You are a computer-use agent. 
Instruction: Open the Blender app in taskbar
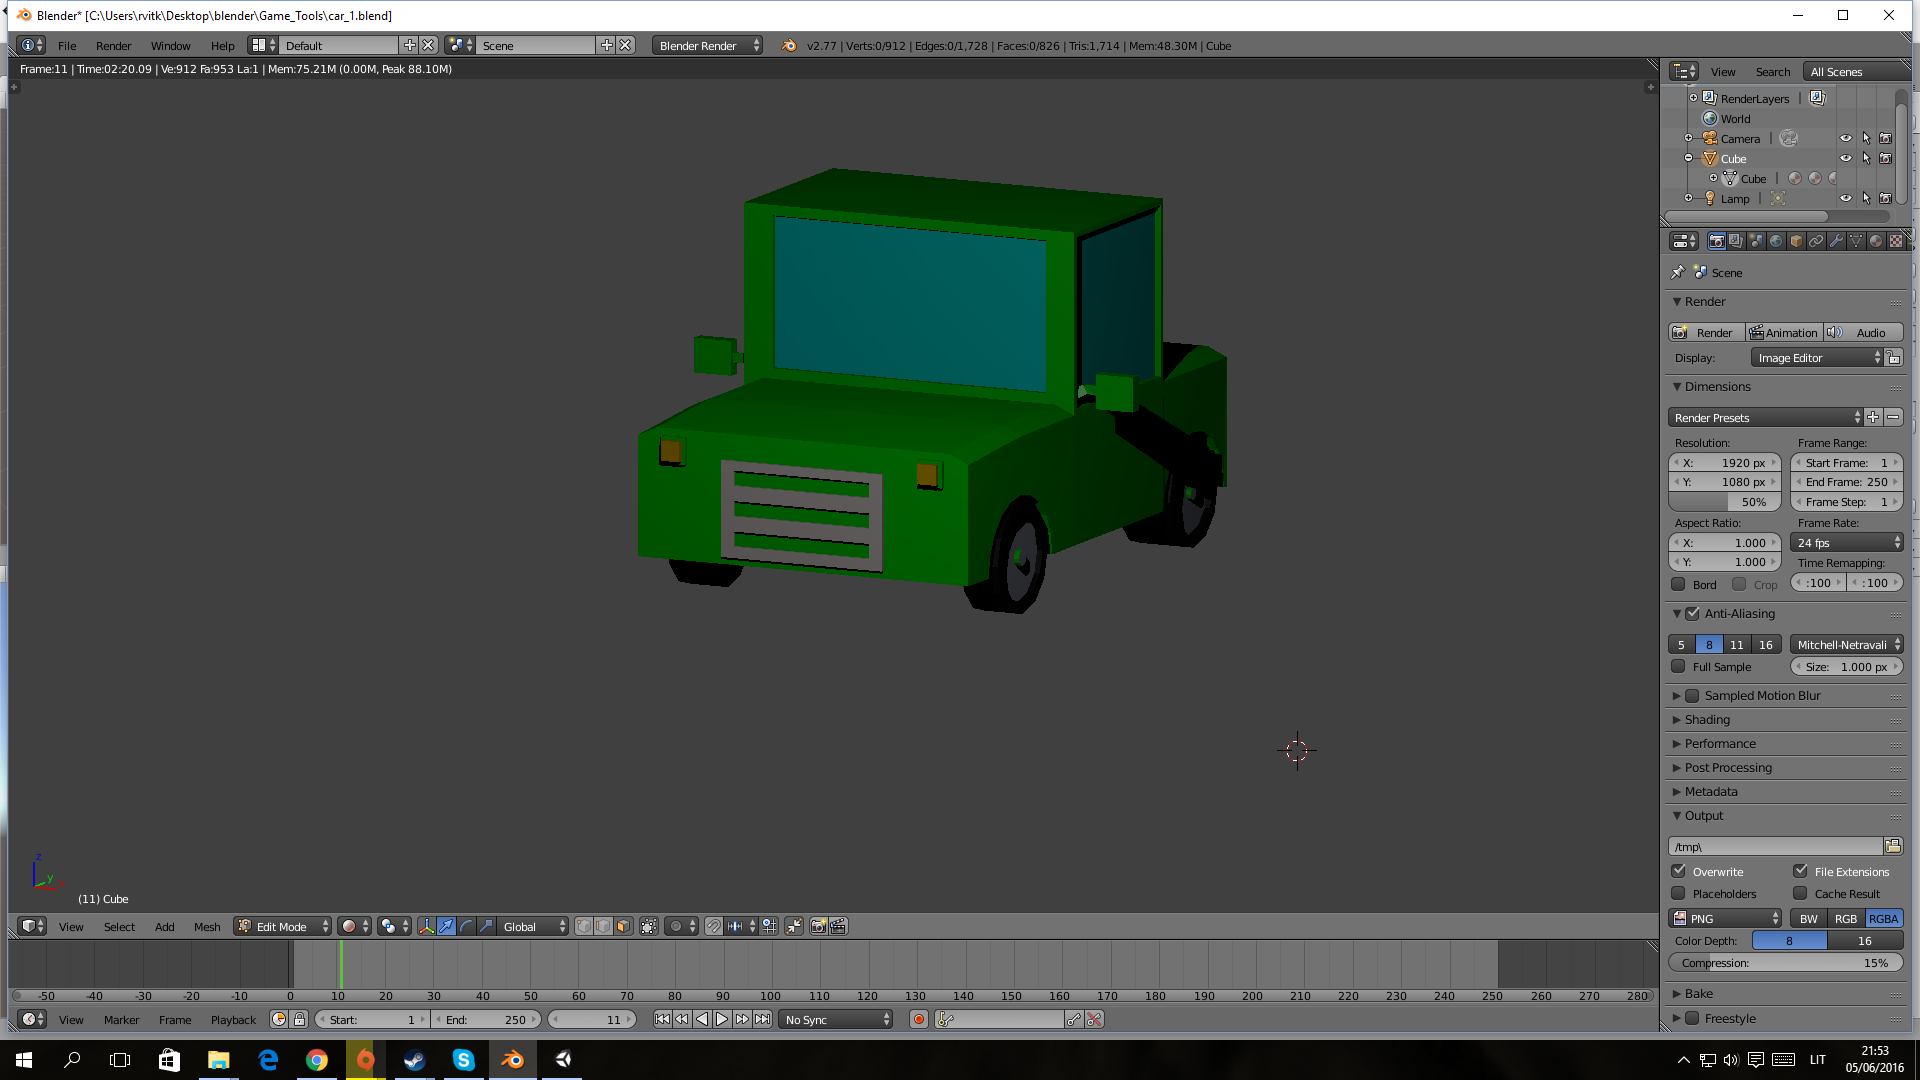513,1060
